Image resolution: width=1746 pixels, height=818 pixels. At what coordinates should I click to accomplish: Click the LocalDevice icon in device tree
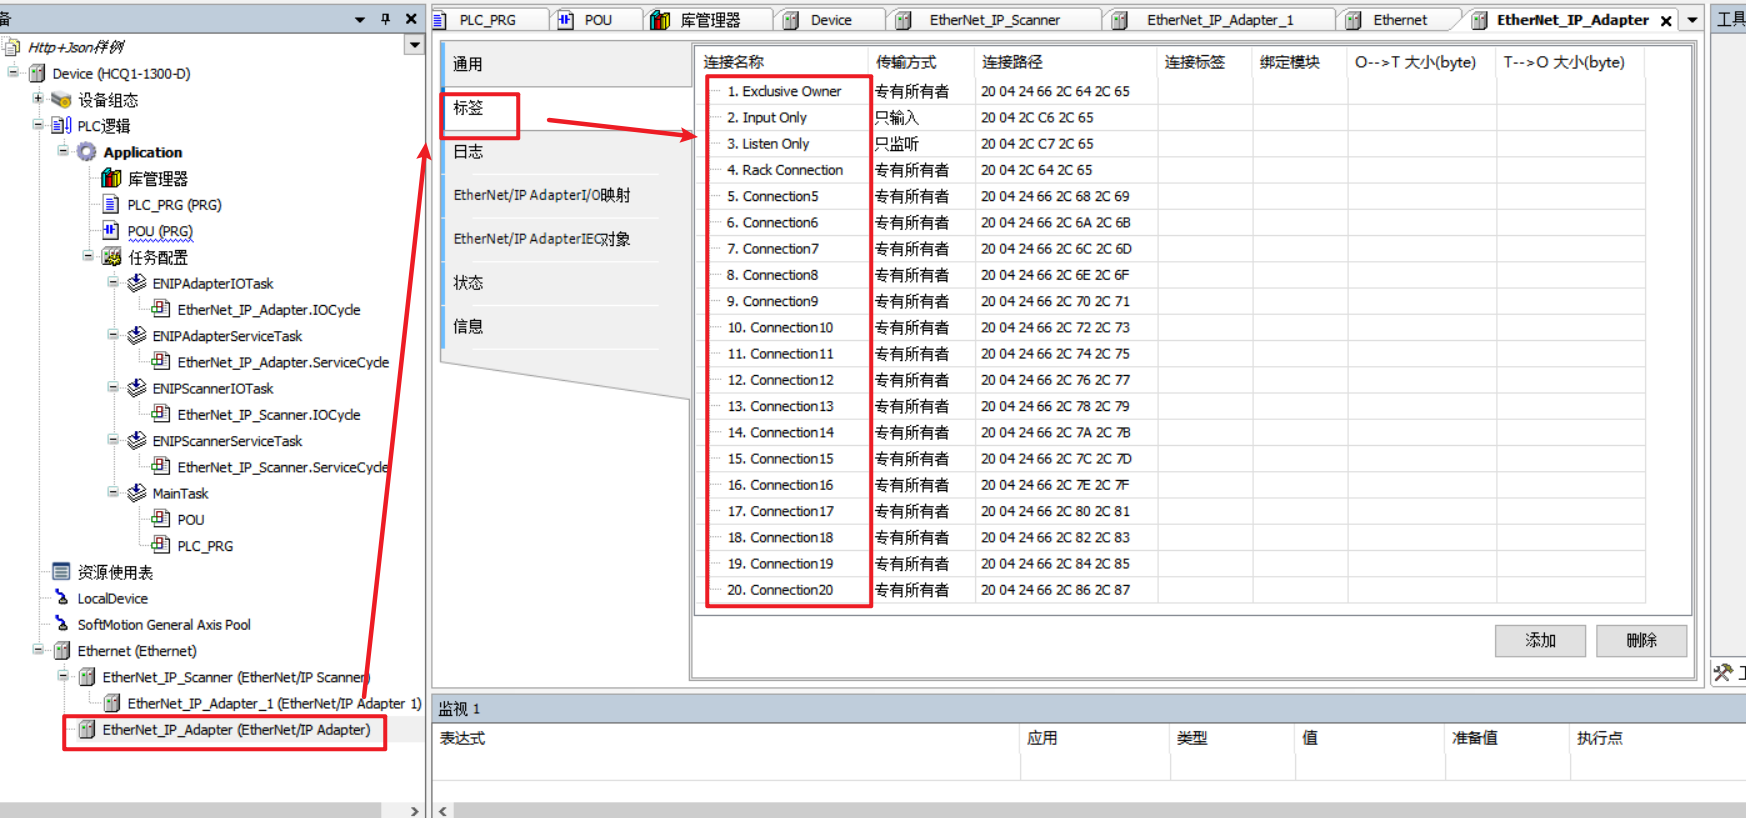(61, 598)
